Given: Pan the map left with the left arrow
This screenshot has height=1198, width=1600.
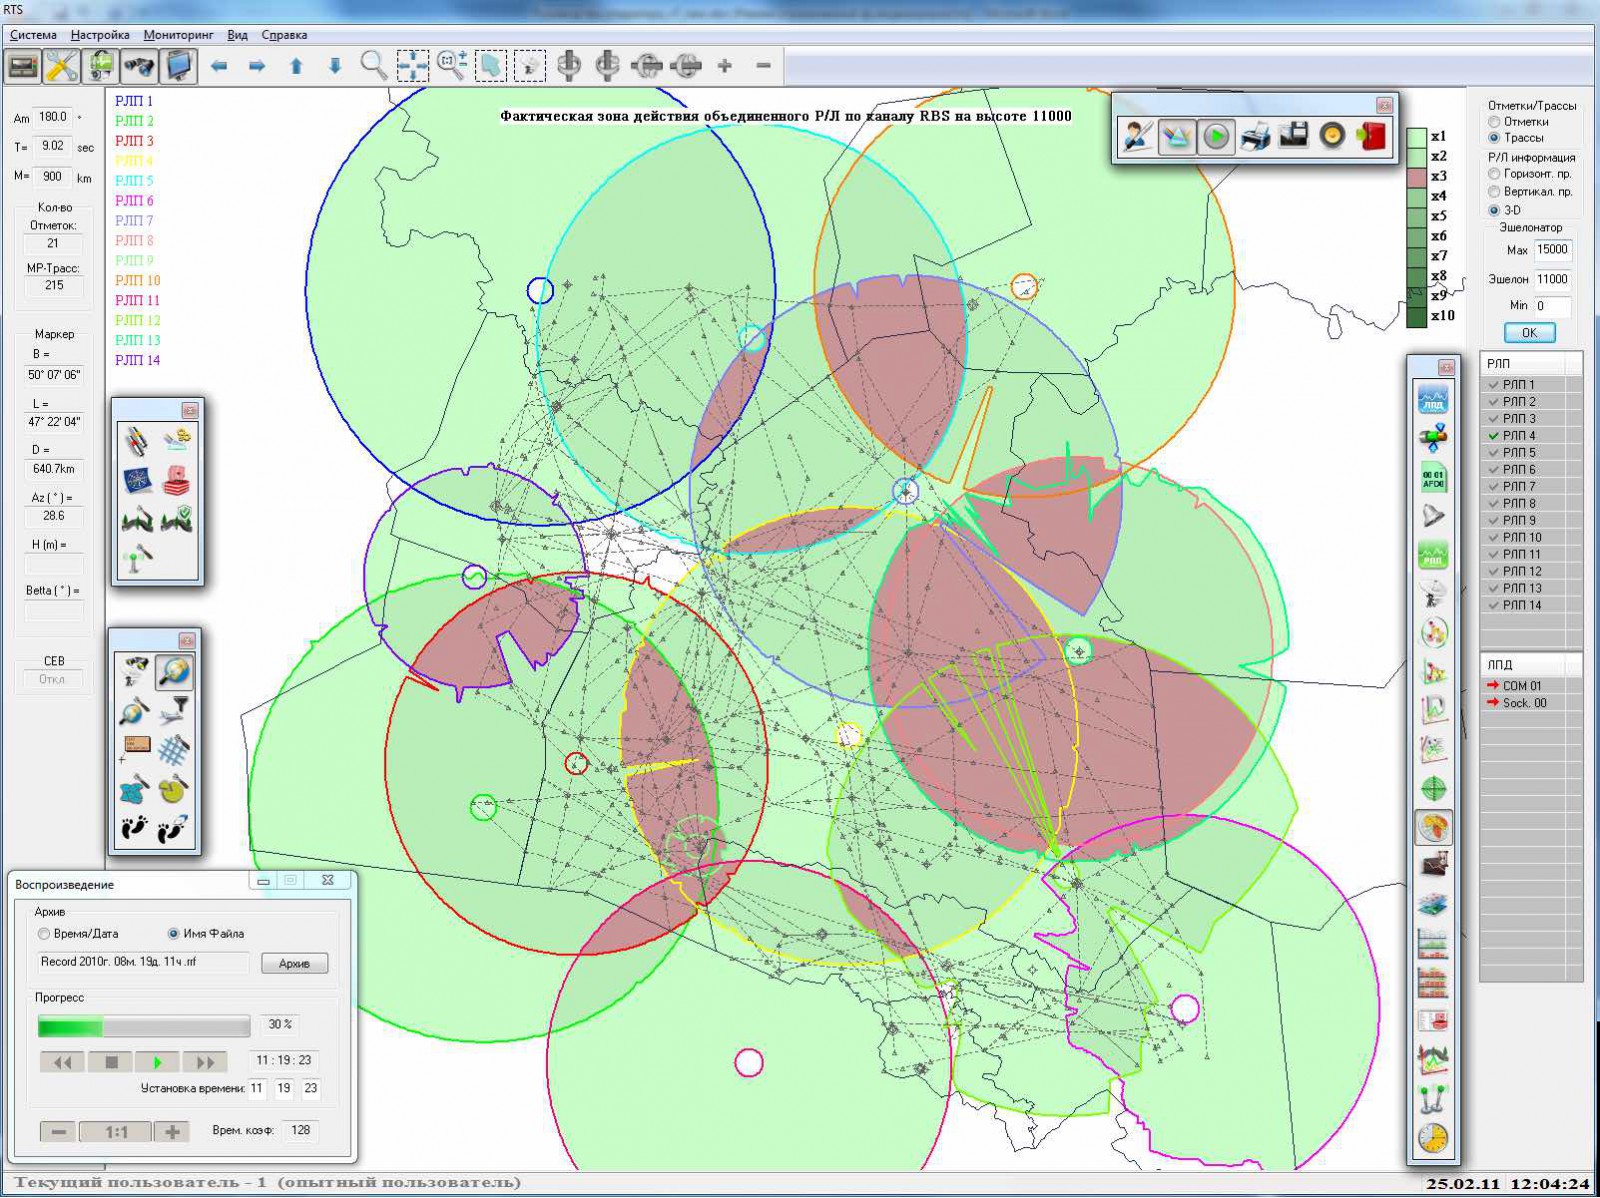Looking at the screenshot, I should pos(219,66).
